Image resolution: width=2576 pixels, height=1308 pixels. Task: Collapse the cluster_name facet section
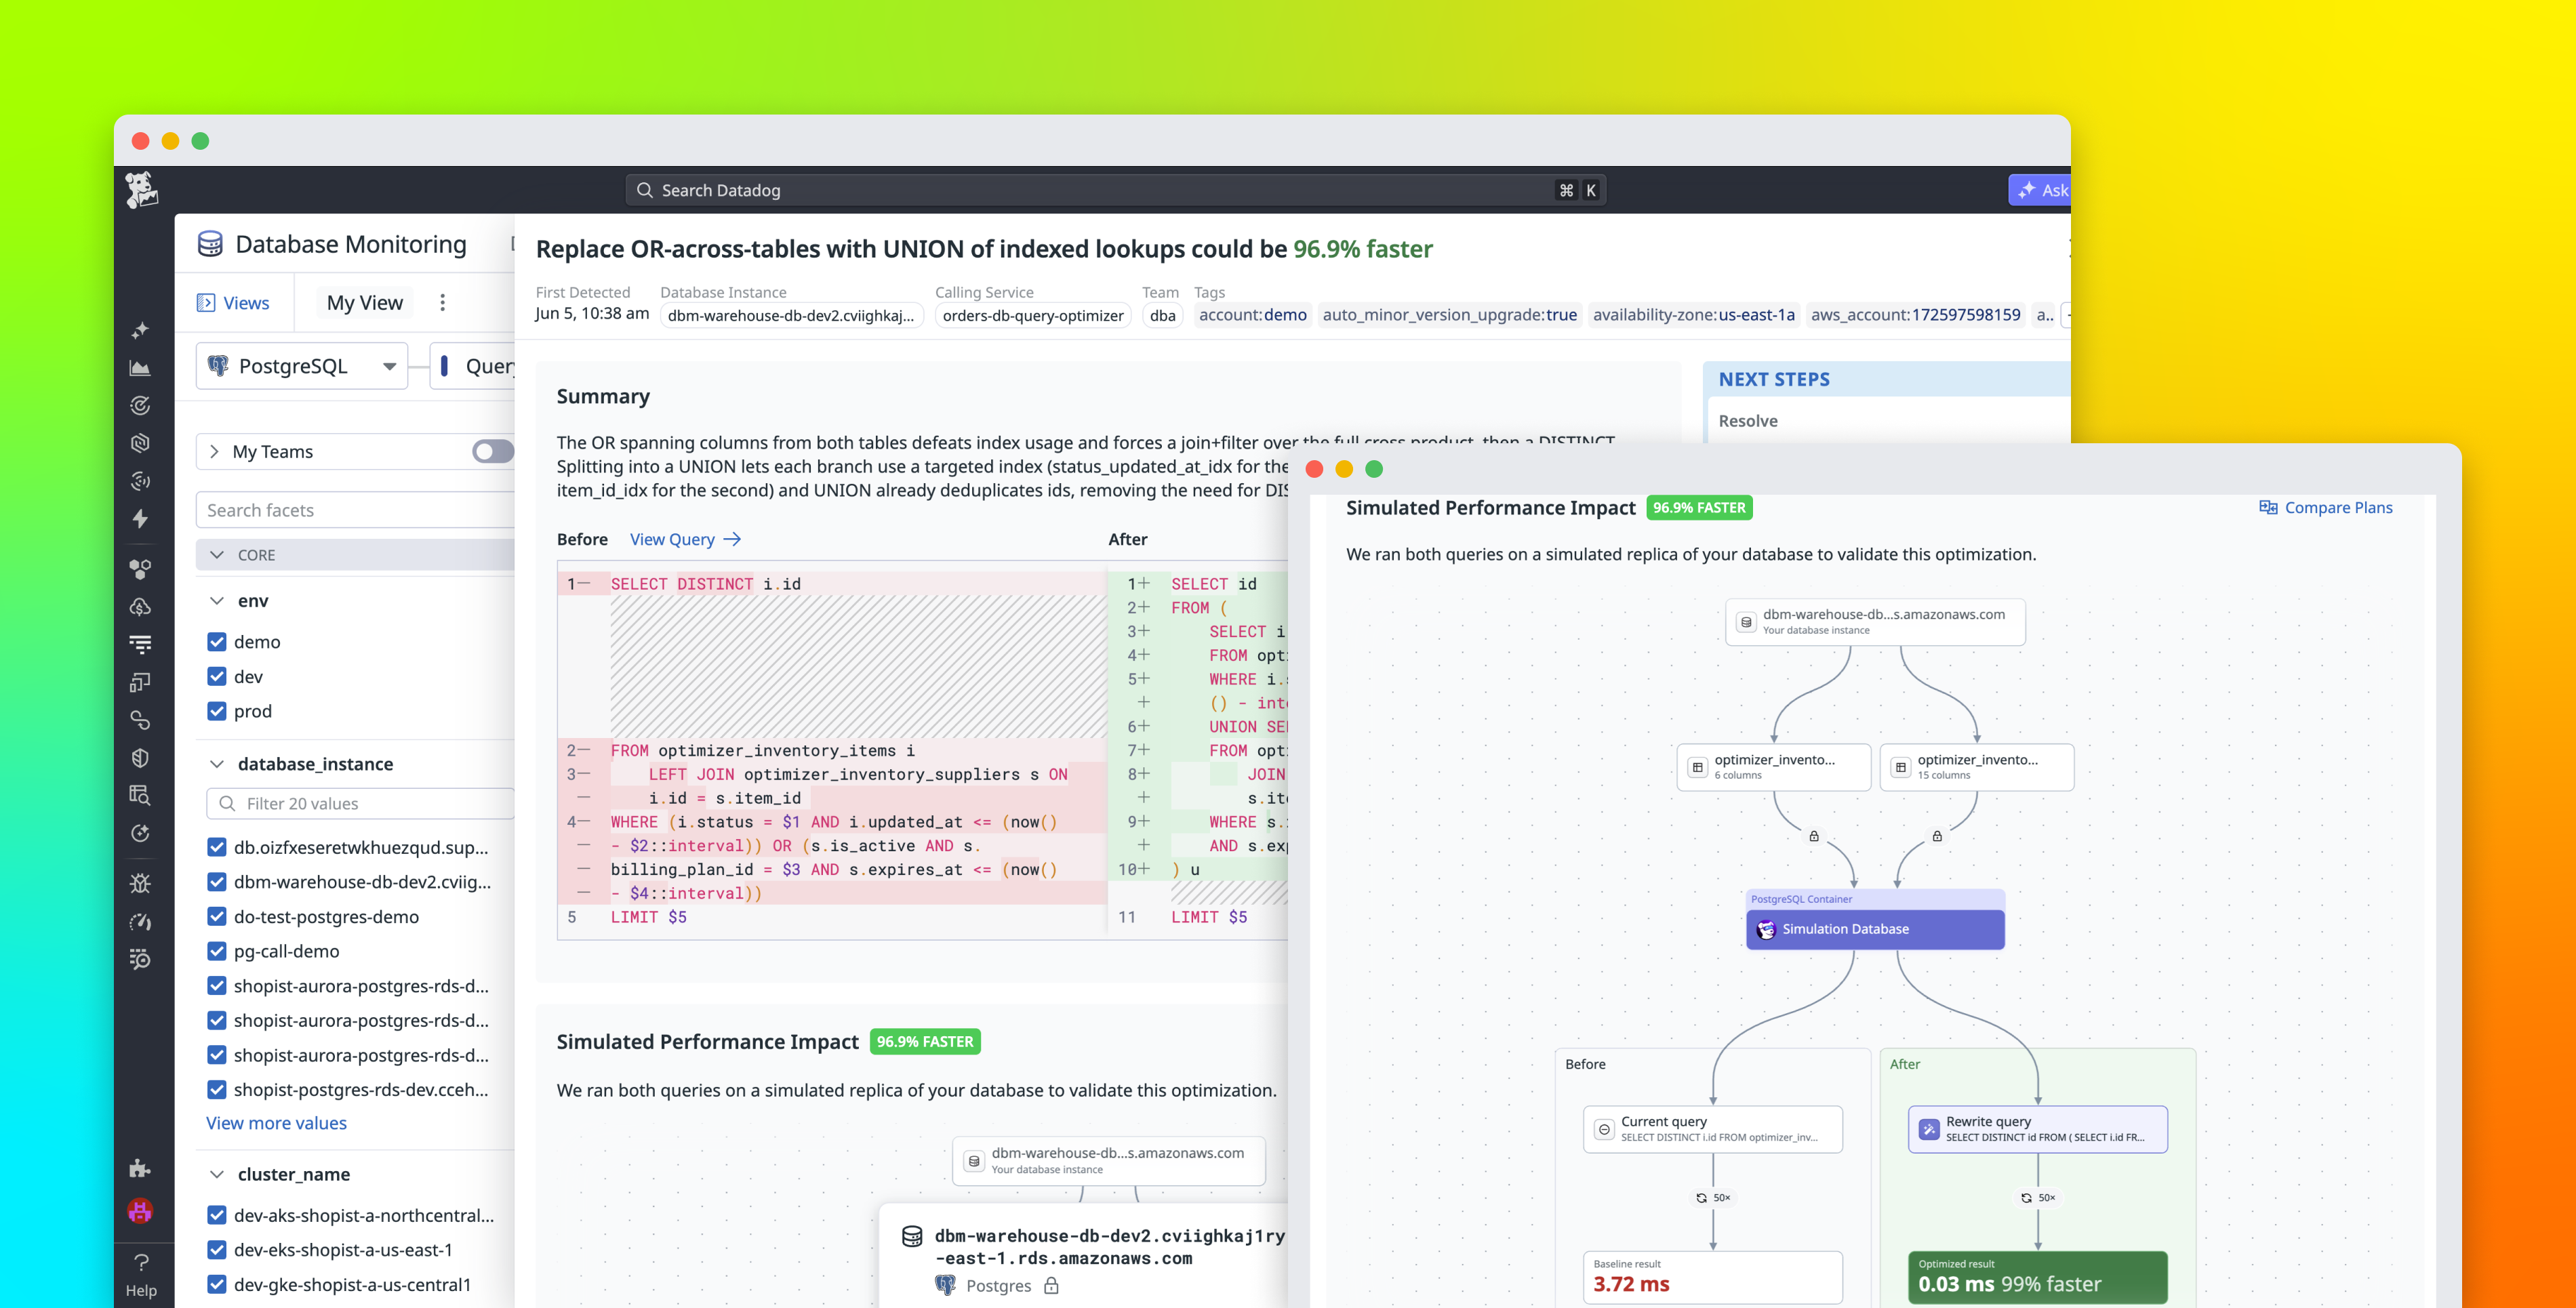pos(217,1175)
